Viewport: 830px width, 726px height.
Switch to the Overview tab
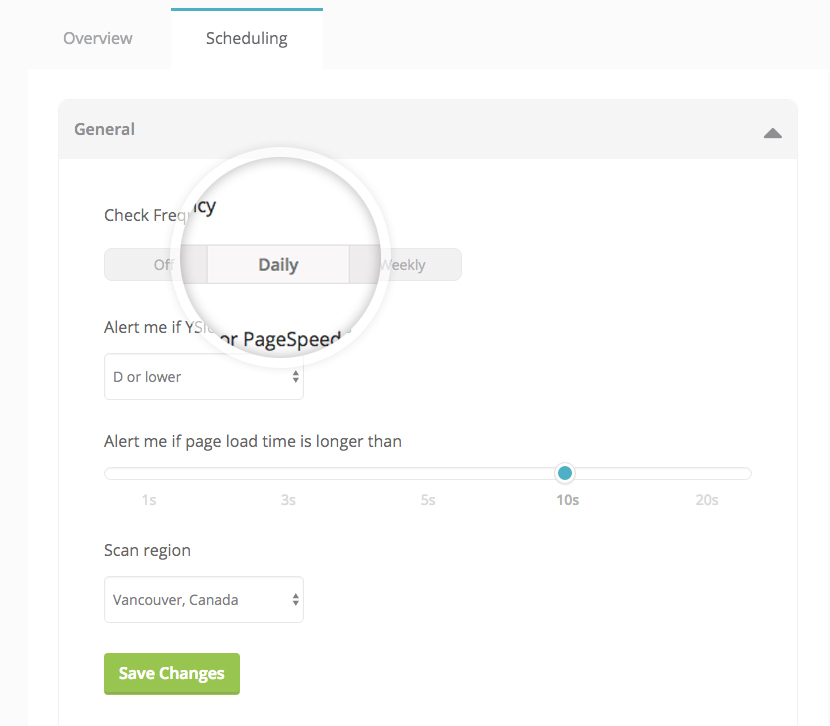coord(97,38)
